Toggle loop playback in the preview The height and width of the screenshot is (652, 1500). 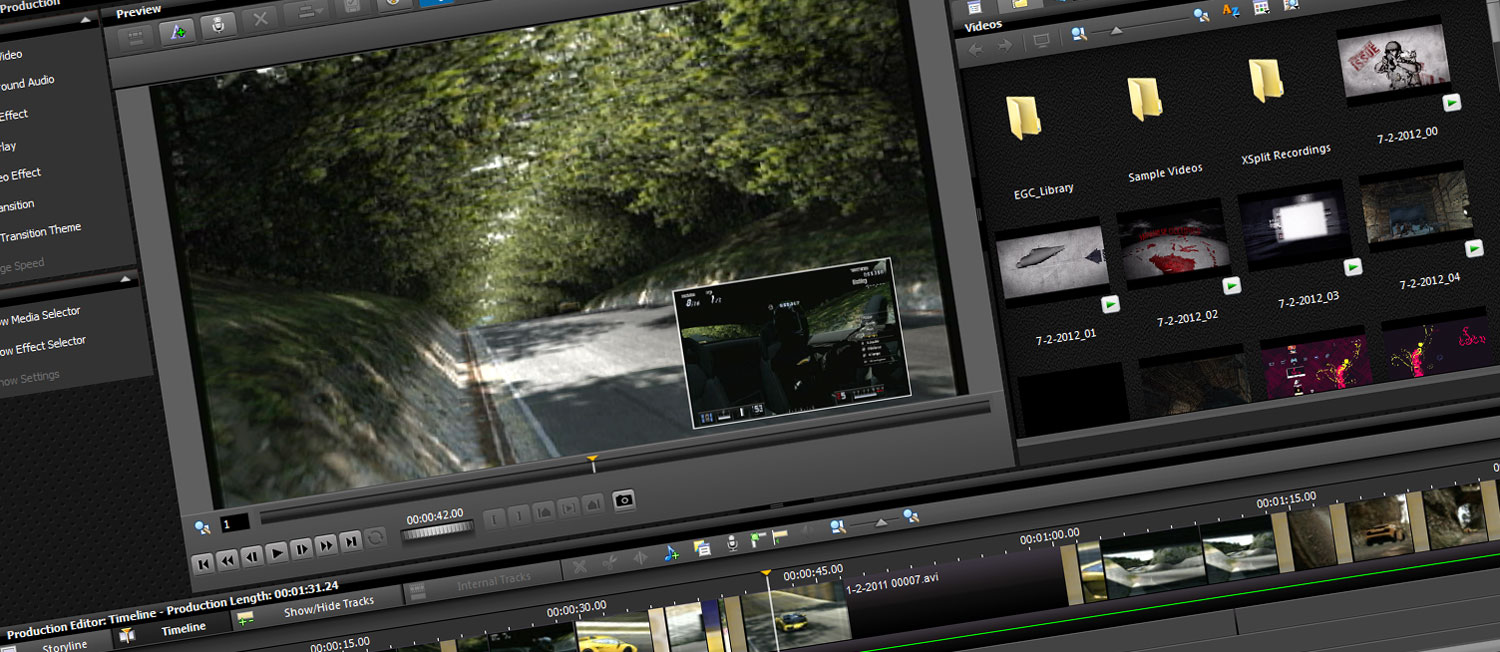tap(375, 537)
